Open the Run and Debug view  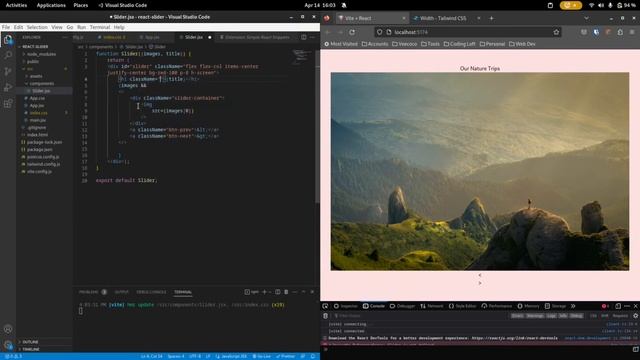[8, 87]
